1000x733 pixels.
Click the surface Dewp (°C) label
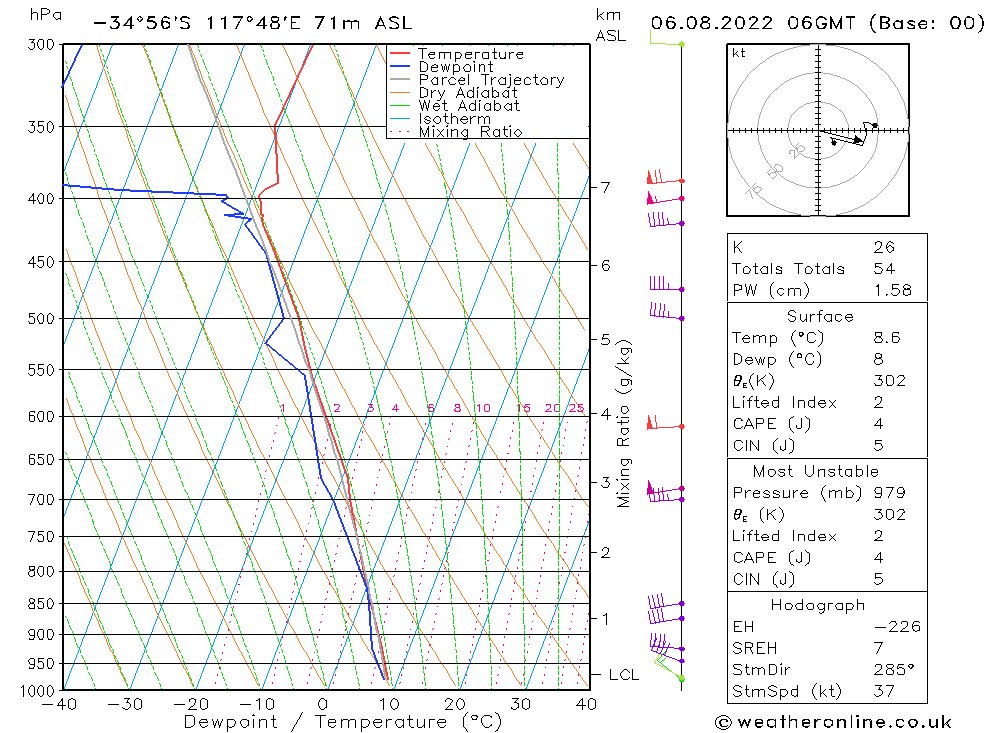click(x=777, y=360)
